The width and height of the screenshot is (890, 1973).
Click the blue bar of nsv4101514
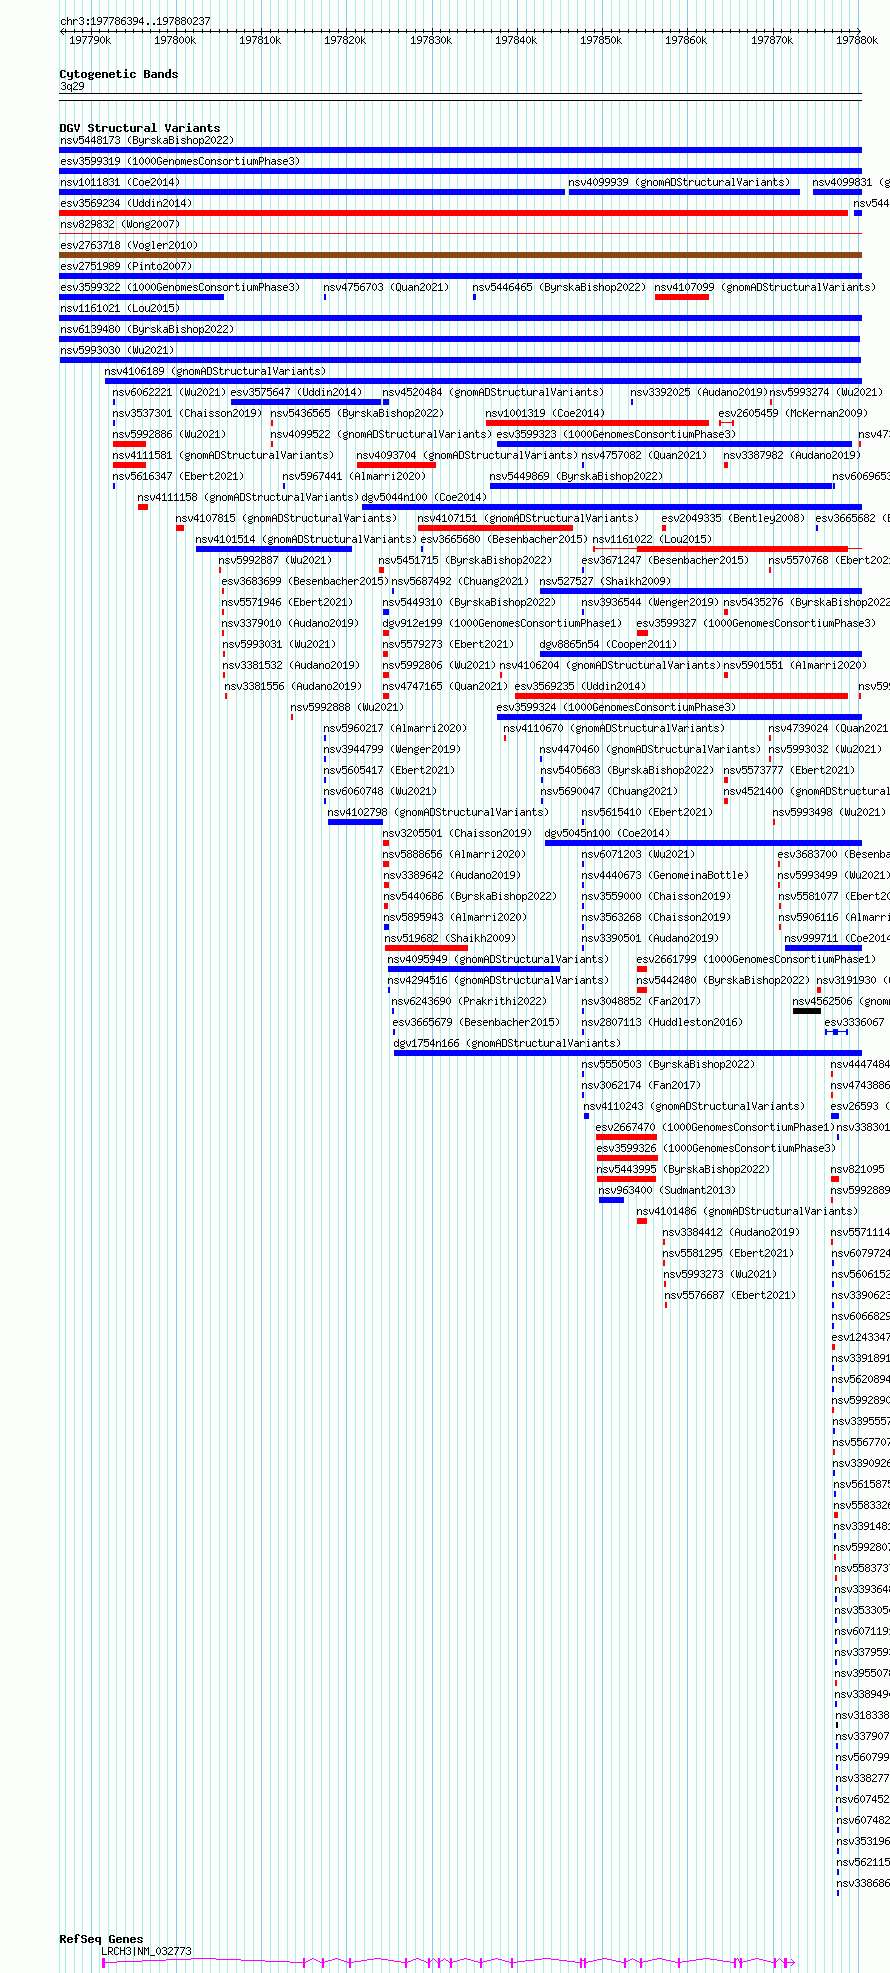(274, 549)
